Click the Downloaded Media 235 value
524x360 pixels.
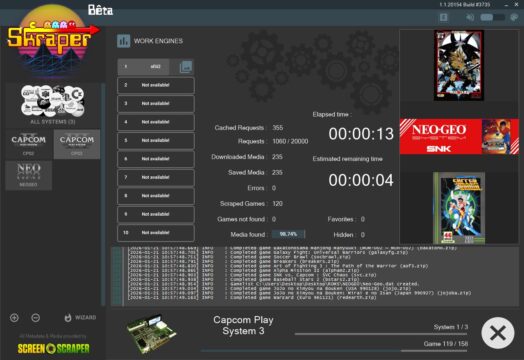tap(277, 157)
